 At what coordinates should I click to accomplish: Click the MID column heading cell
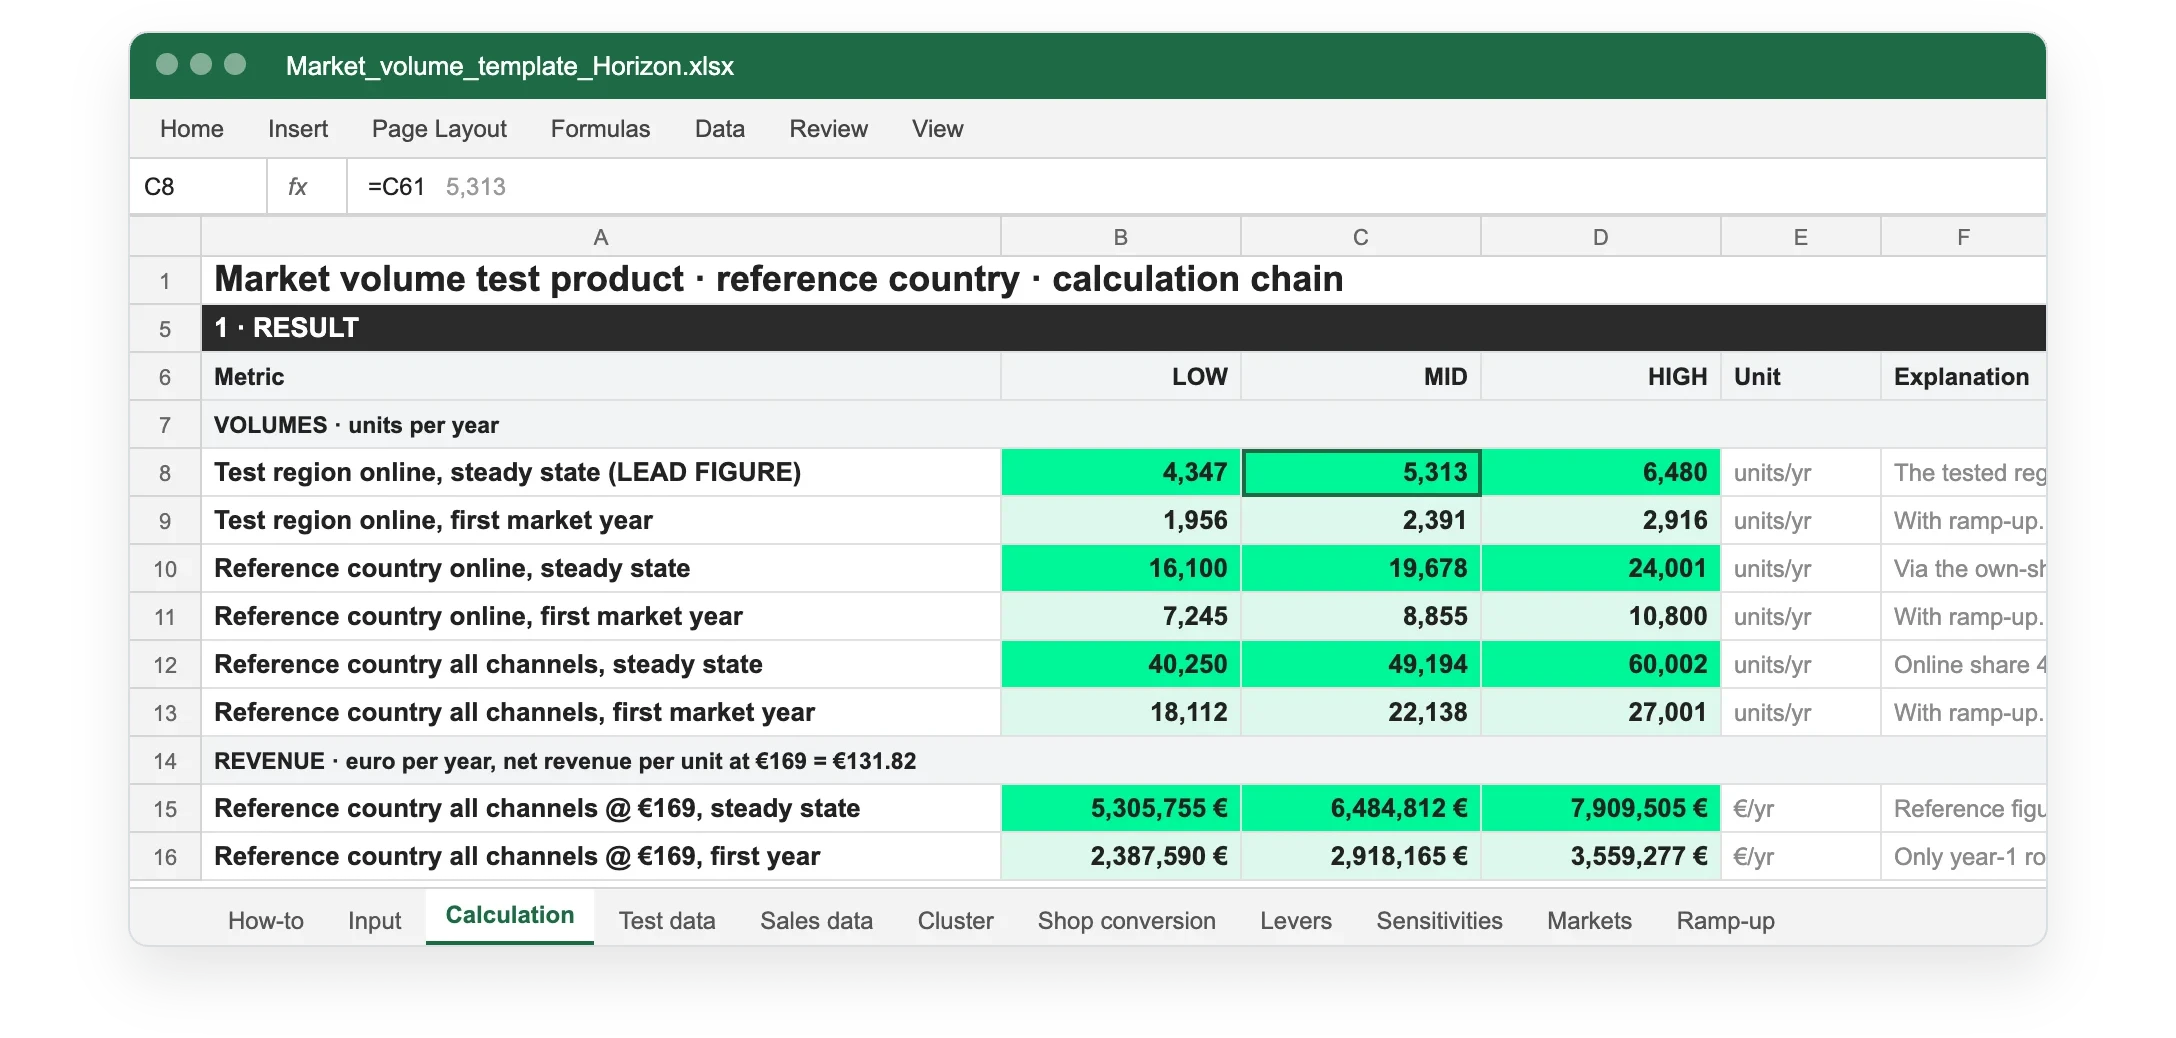tap(1361, 377)
